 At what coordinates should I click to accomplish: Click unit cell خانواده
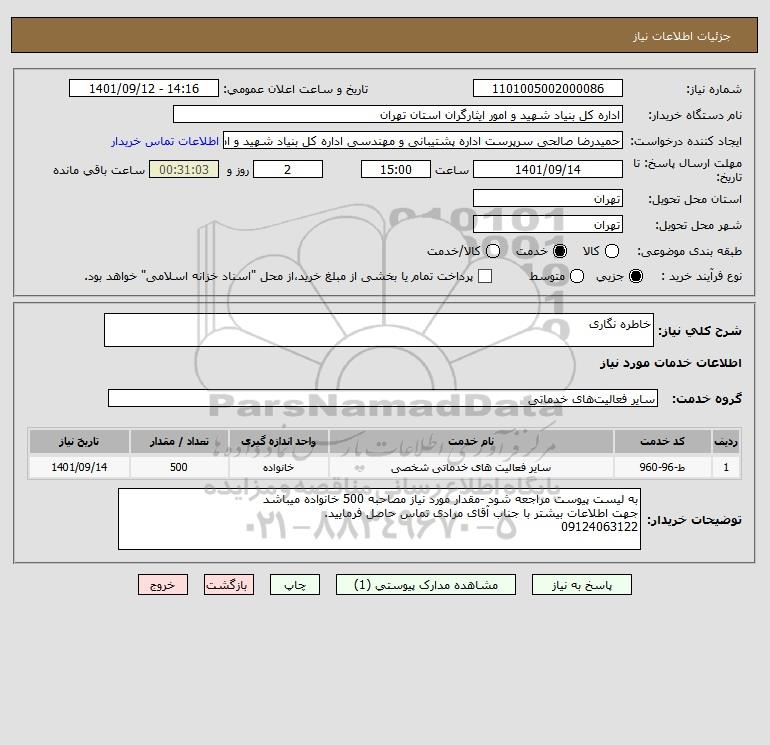click(x=278, y=467)
